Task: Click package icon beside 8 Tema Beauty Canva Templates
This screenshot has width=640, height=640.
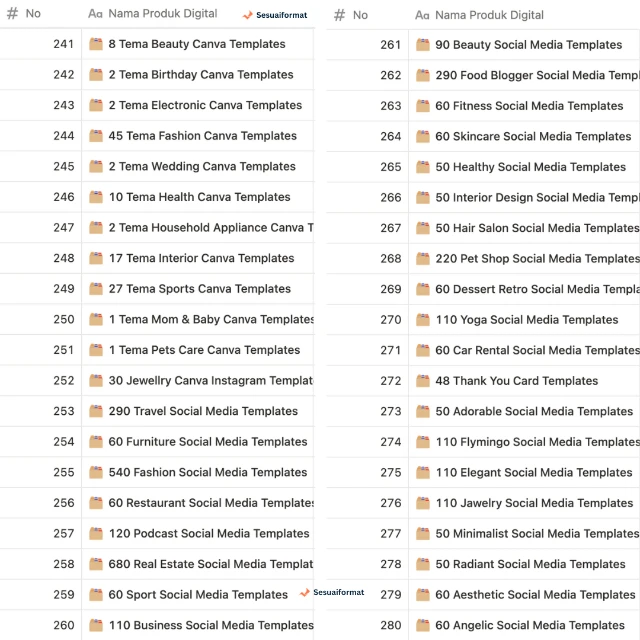Action: tap(96, 44)
